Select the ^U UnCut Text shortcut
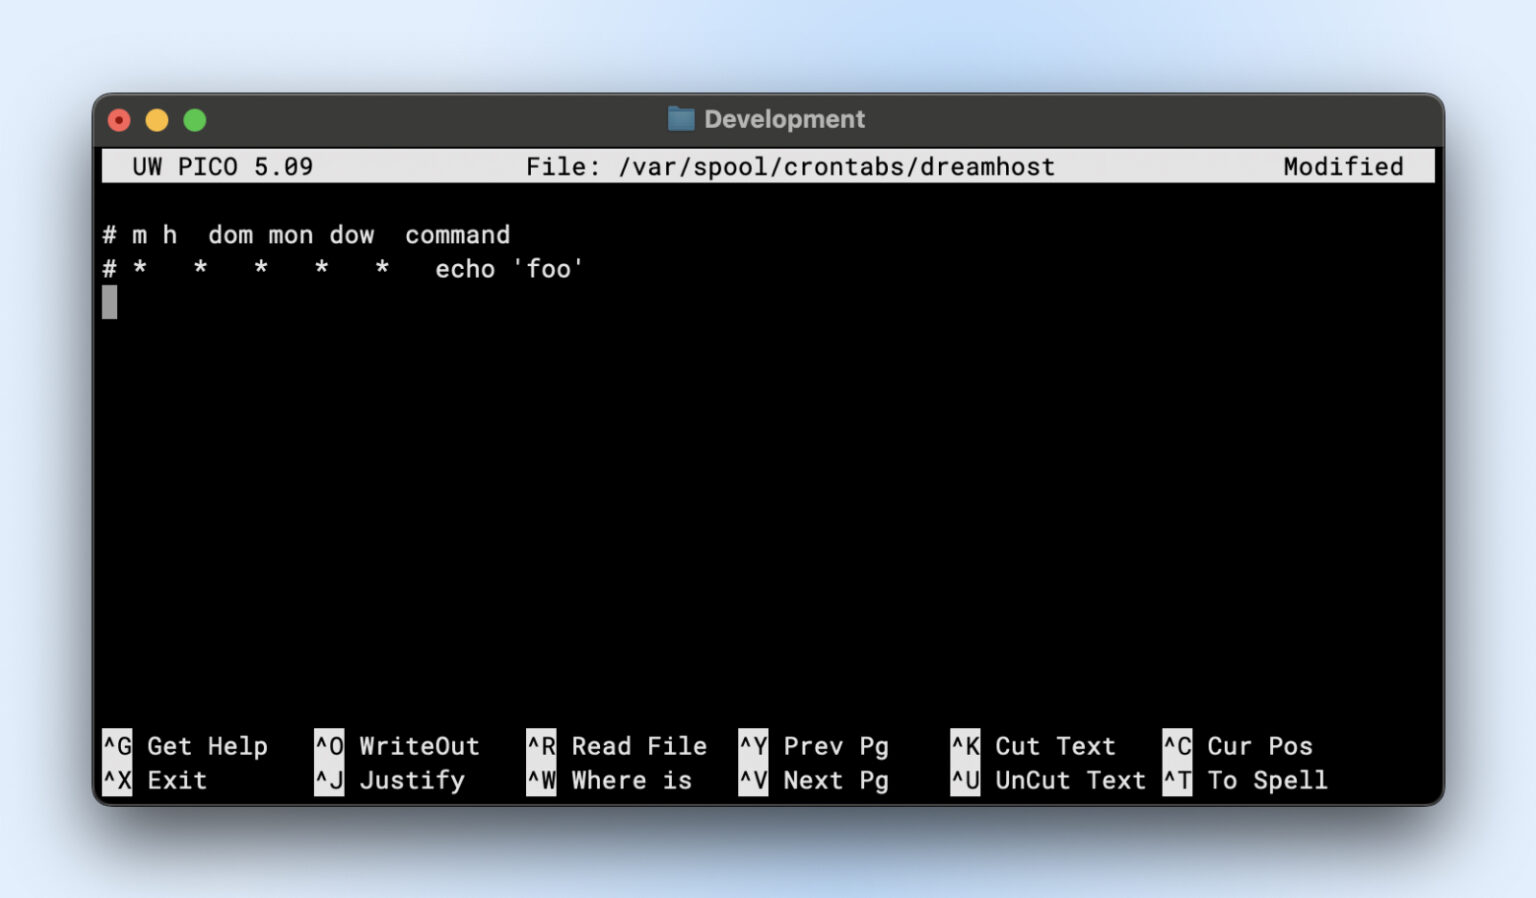The width and height of the screenshot is (1536, 898). (x=1048, y=780)
